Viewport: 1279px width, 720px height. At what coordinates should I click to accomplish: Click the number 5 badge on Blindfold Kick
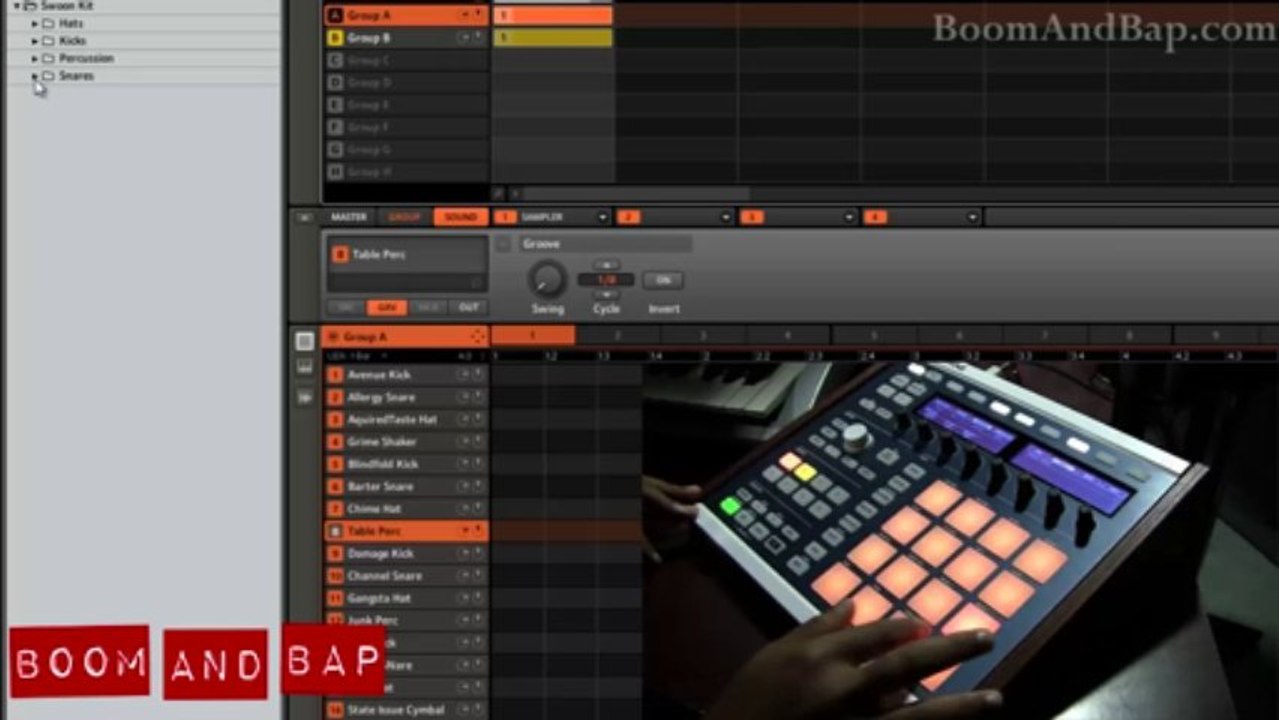coord(336,464)
